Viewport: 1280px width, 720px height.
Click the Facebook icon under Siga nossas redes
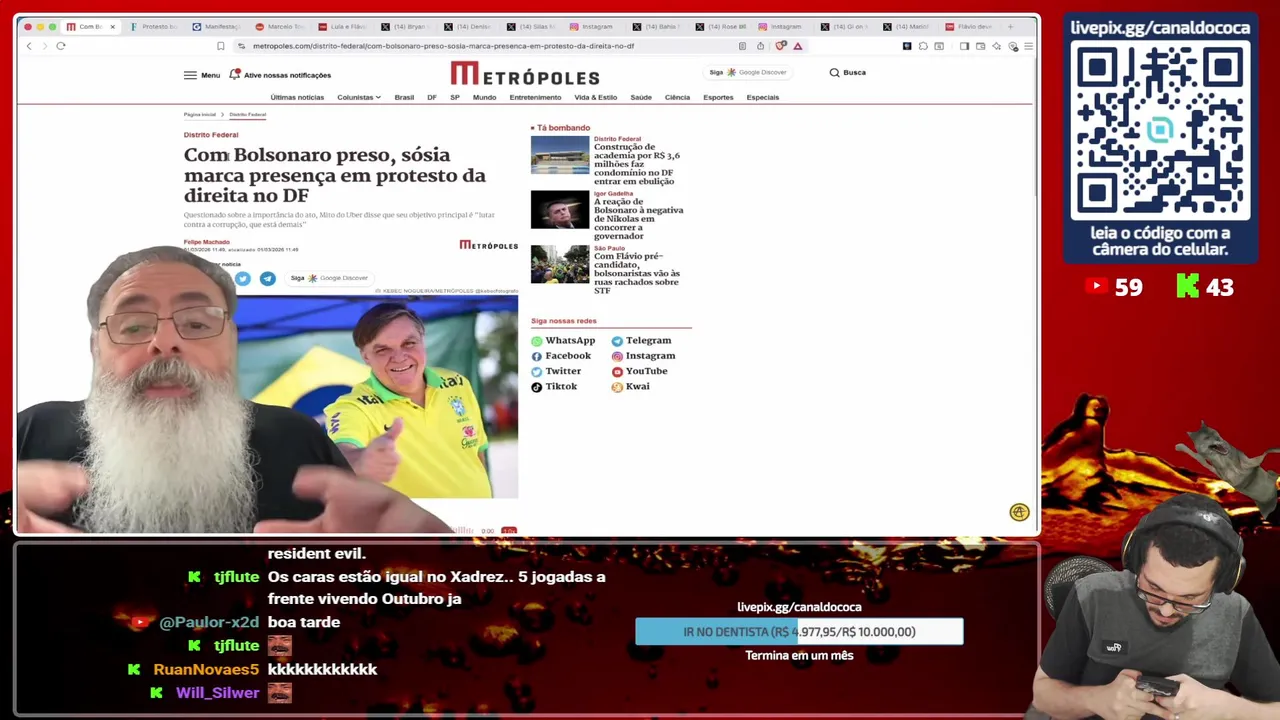(537, 356)
